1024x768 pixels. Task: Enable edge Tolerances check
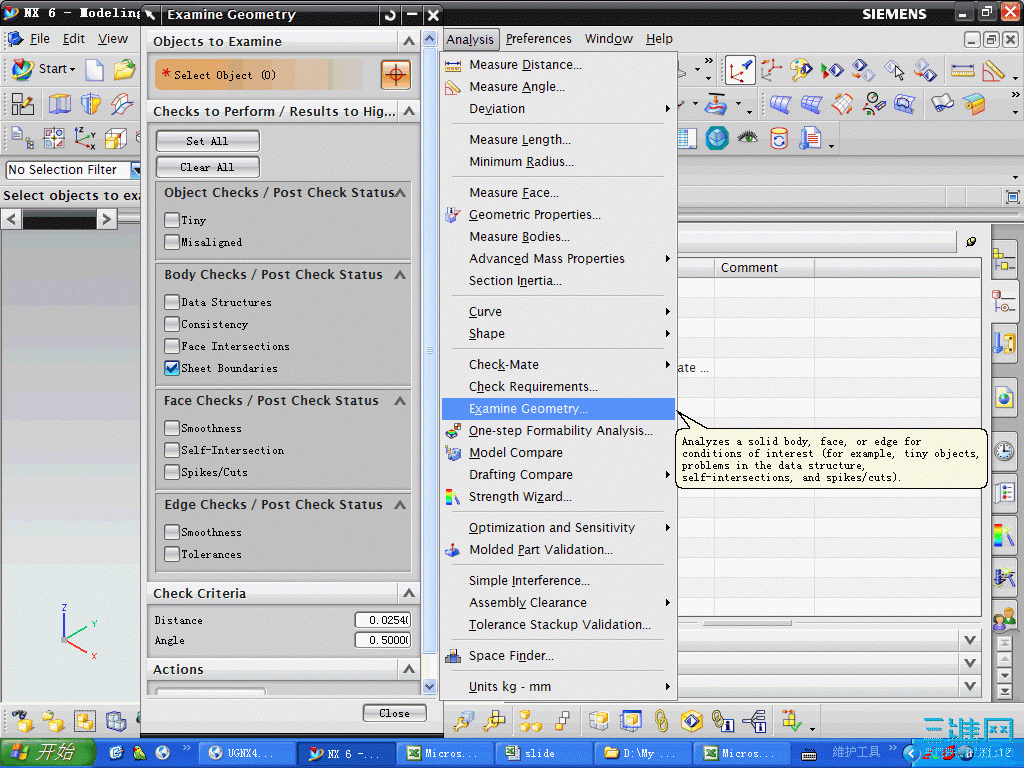click(172, 554)
